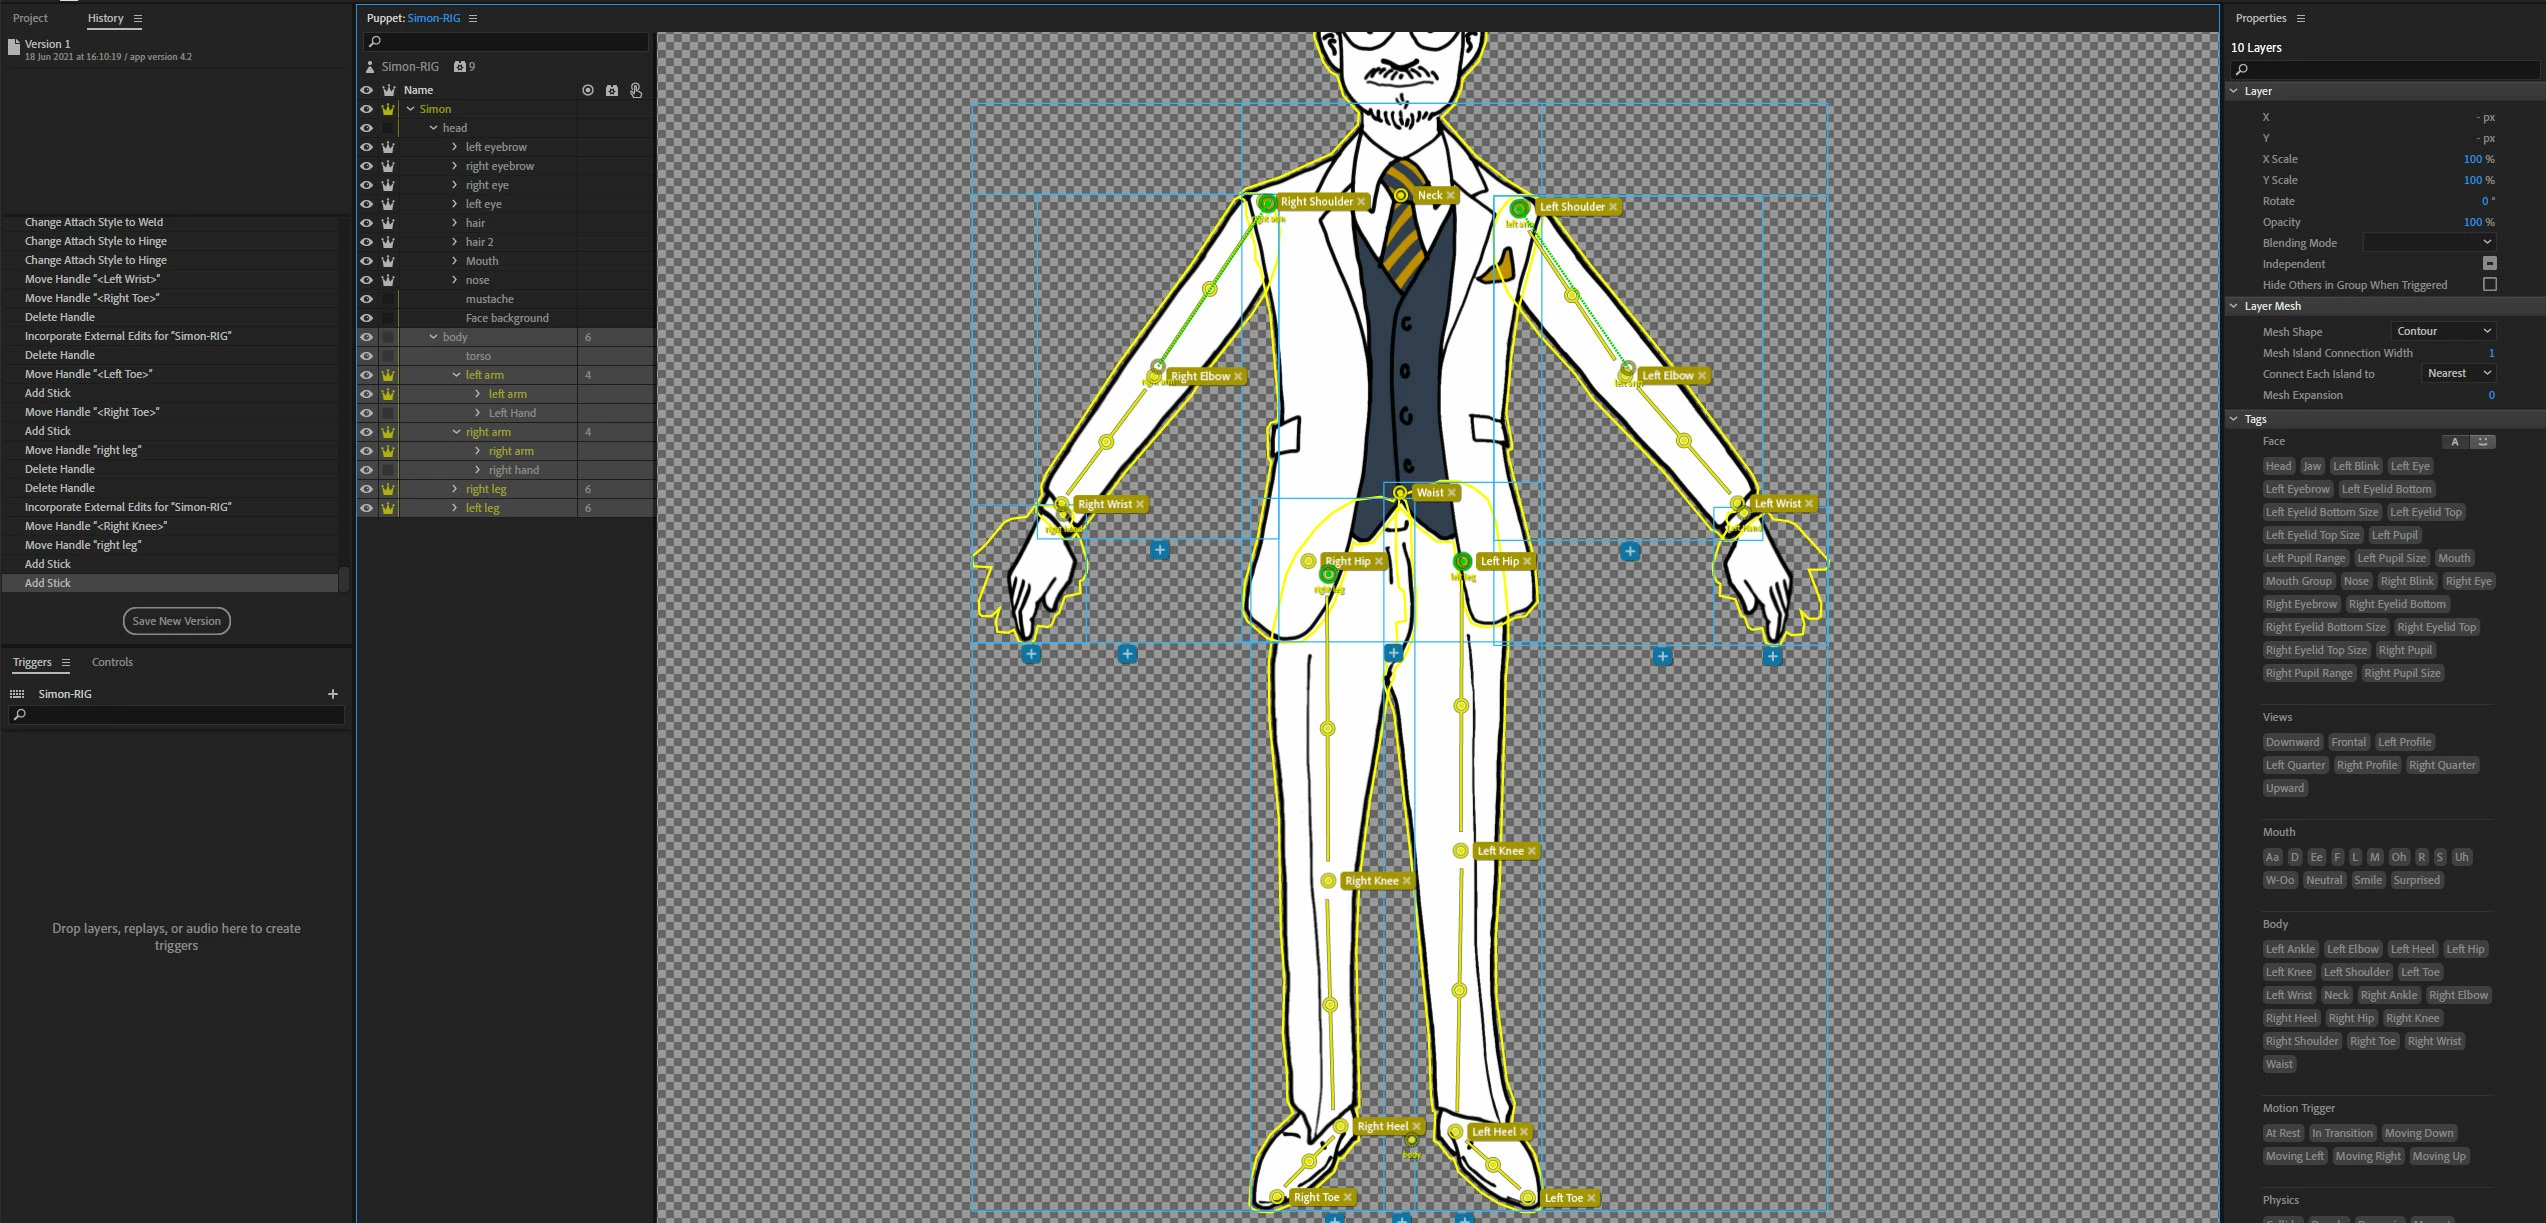
Task: Open the History panel menu icon
Action: tap(138, 18)
